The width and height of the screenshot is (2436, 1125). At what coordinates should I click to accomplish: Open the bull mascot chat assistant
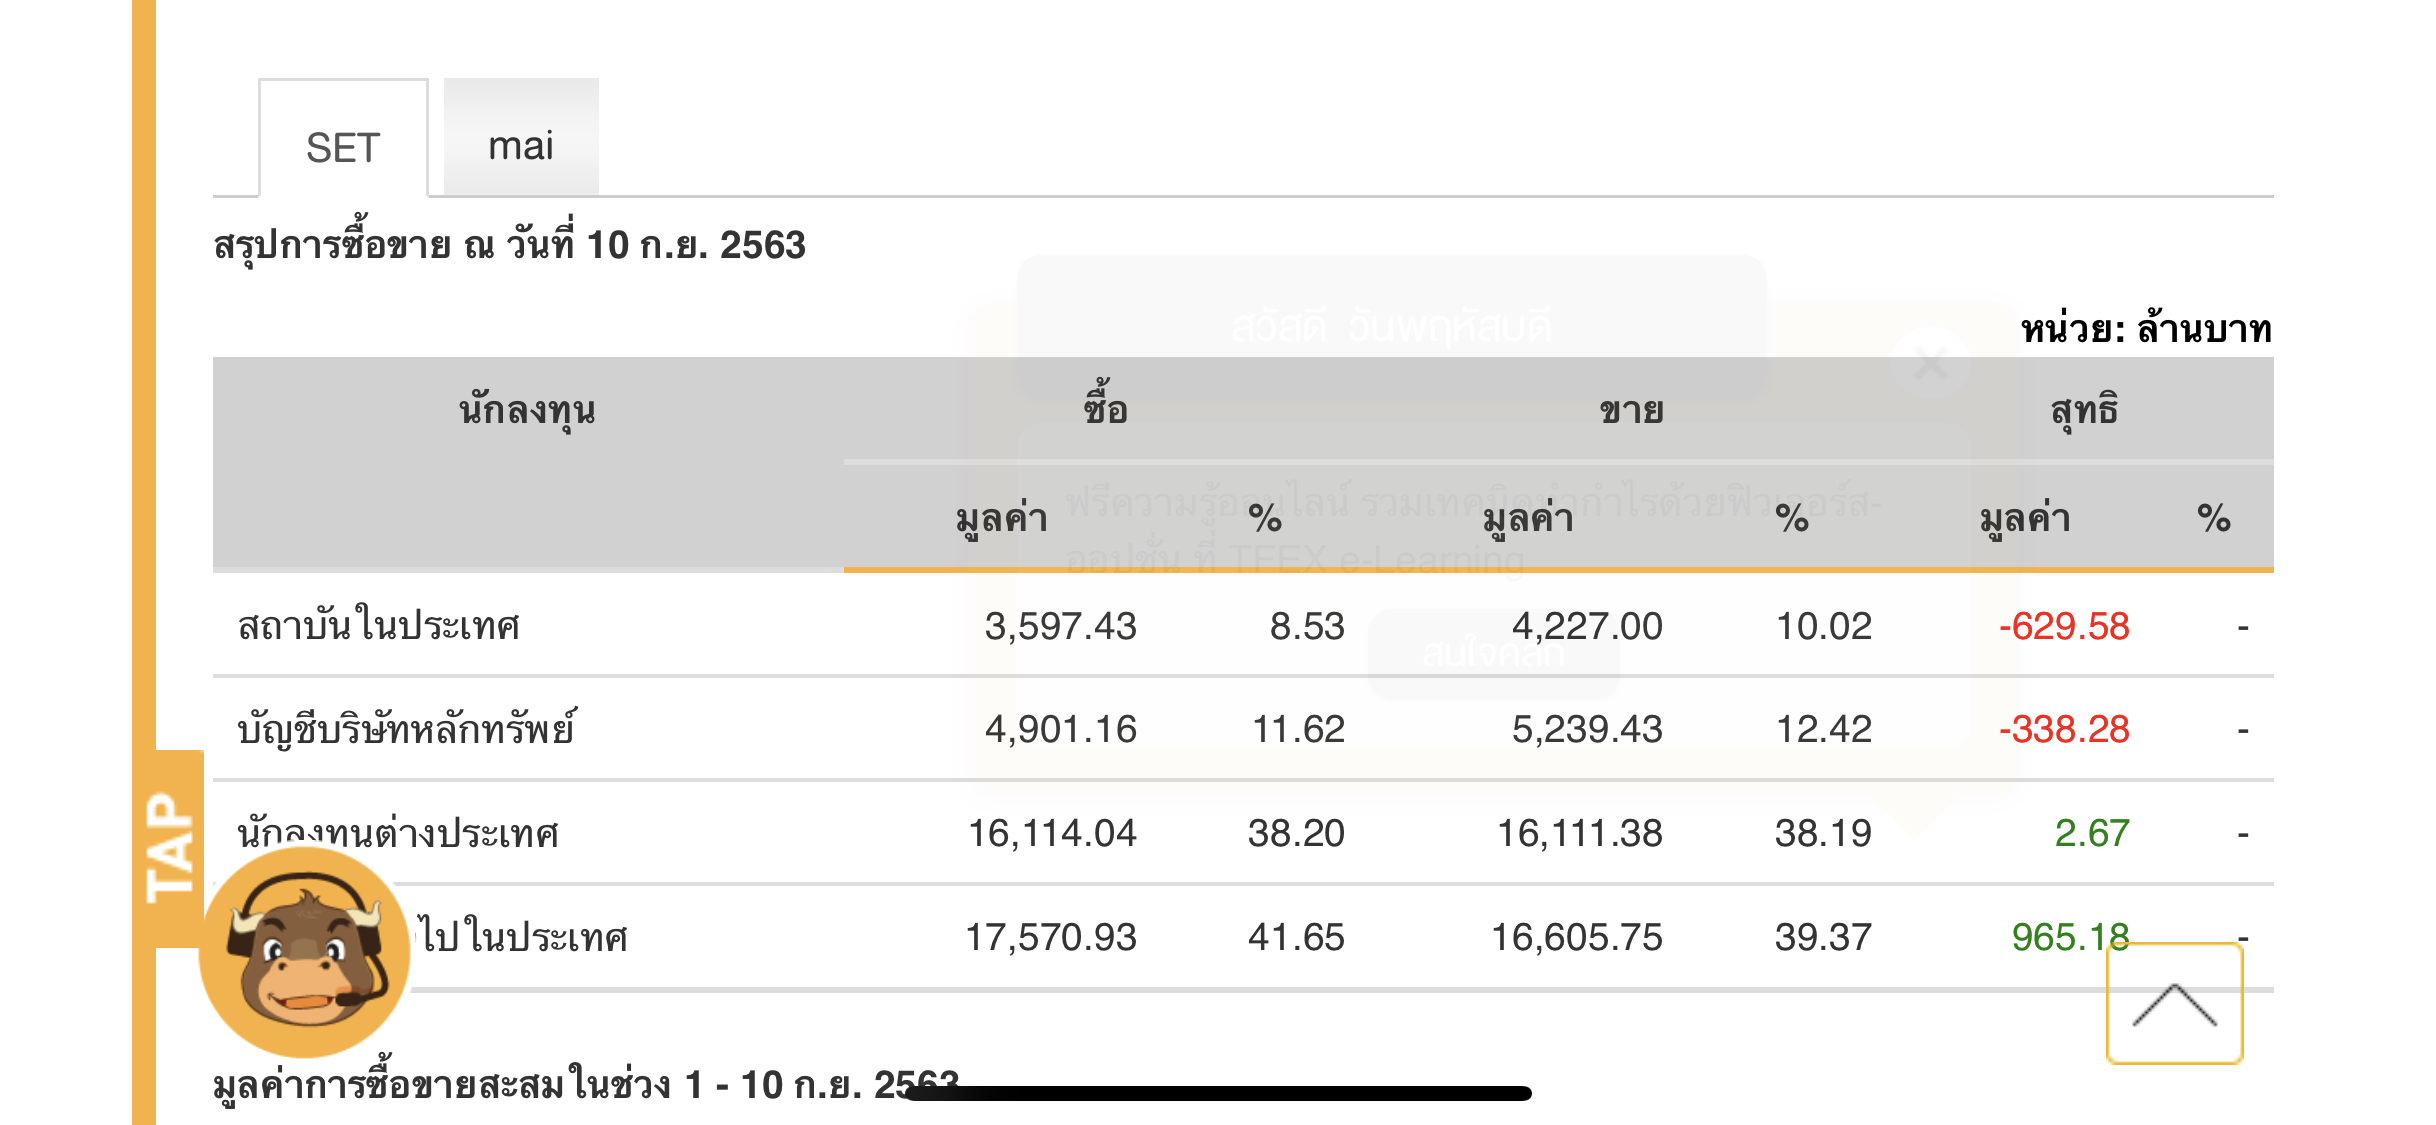pos(305,952)
